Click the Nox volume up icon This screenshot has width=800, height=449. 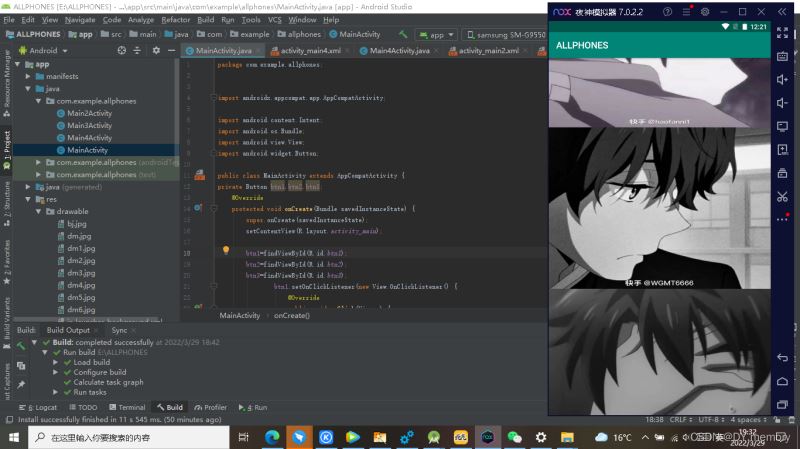[782, 80]
